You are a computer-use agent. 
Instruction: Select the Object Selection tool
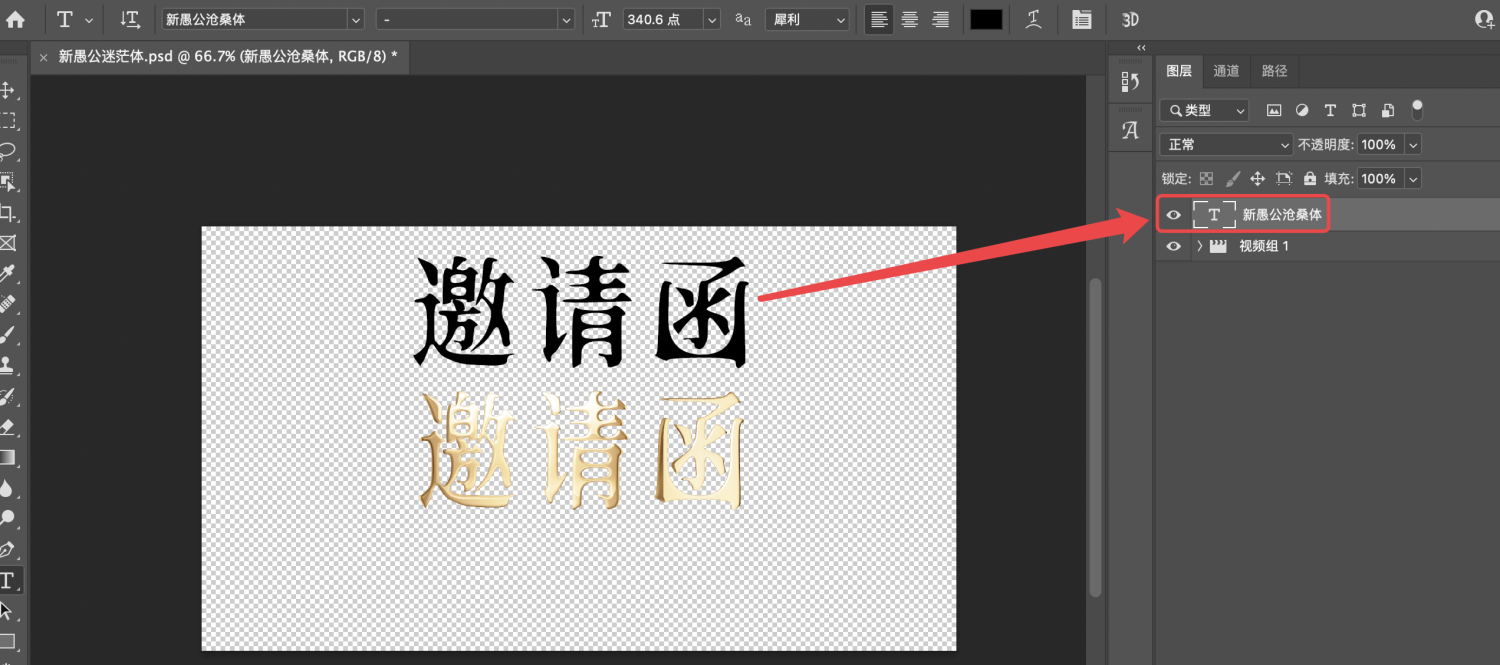tap(8, 182)
